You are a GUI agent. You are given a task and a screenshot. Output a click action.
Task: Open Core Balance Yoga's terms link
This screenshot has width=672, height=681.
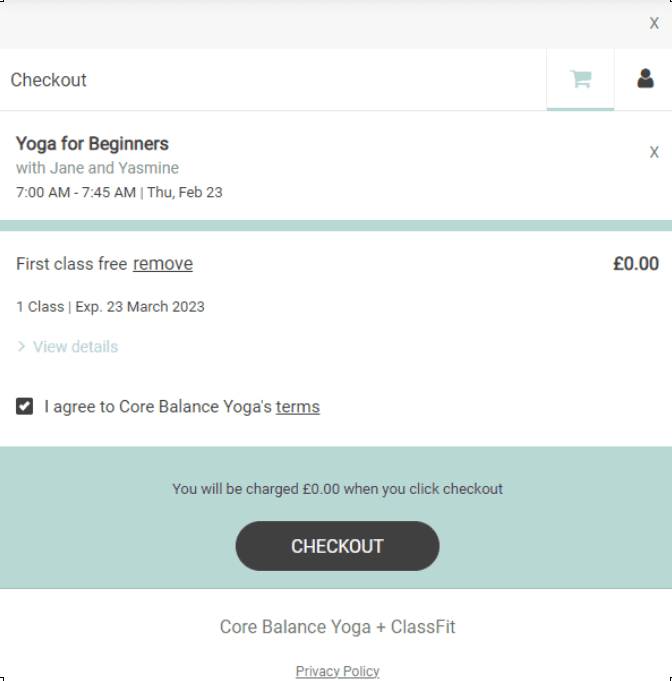click(298, 407)
